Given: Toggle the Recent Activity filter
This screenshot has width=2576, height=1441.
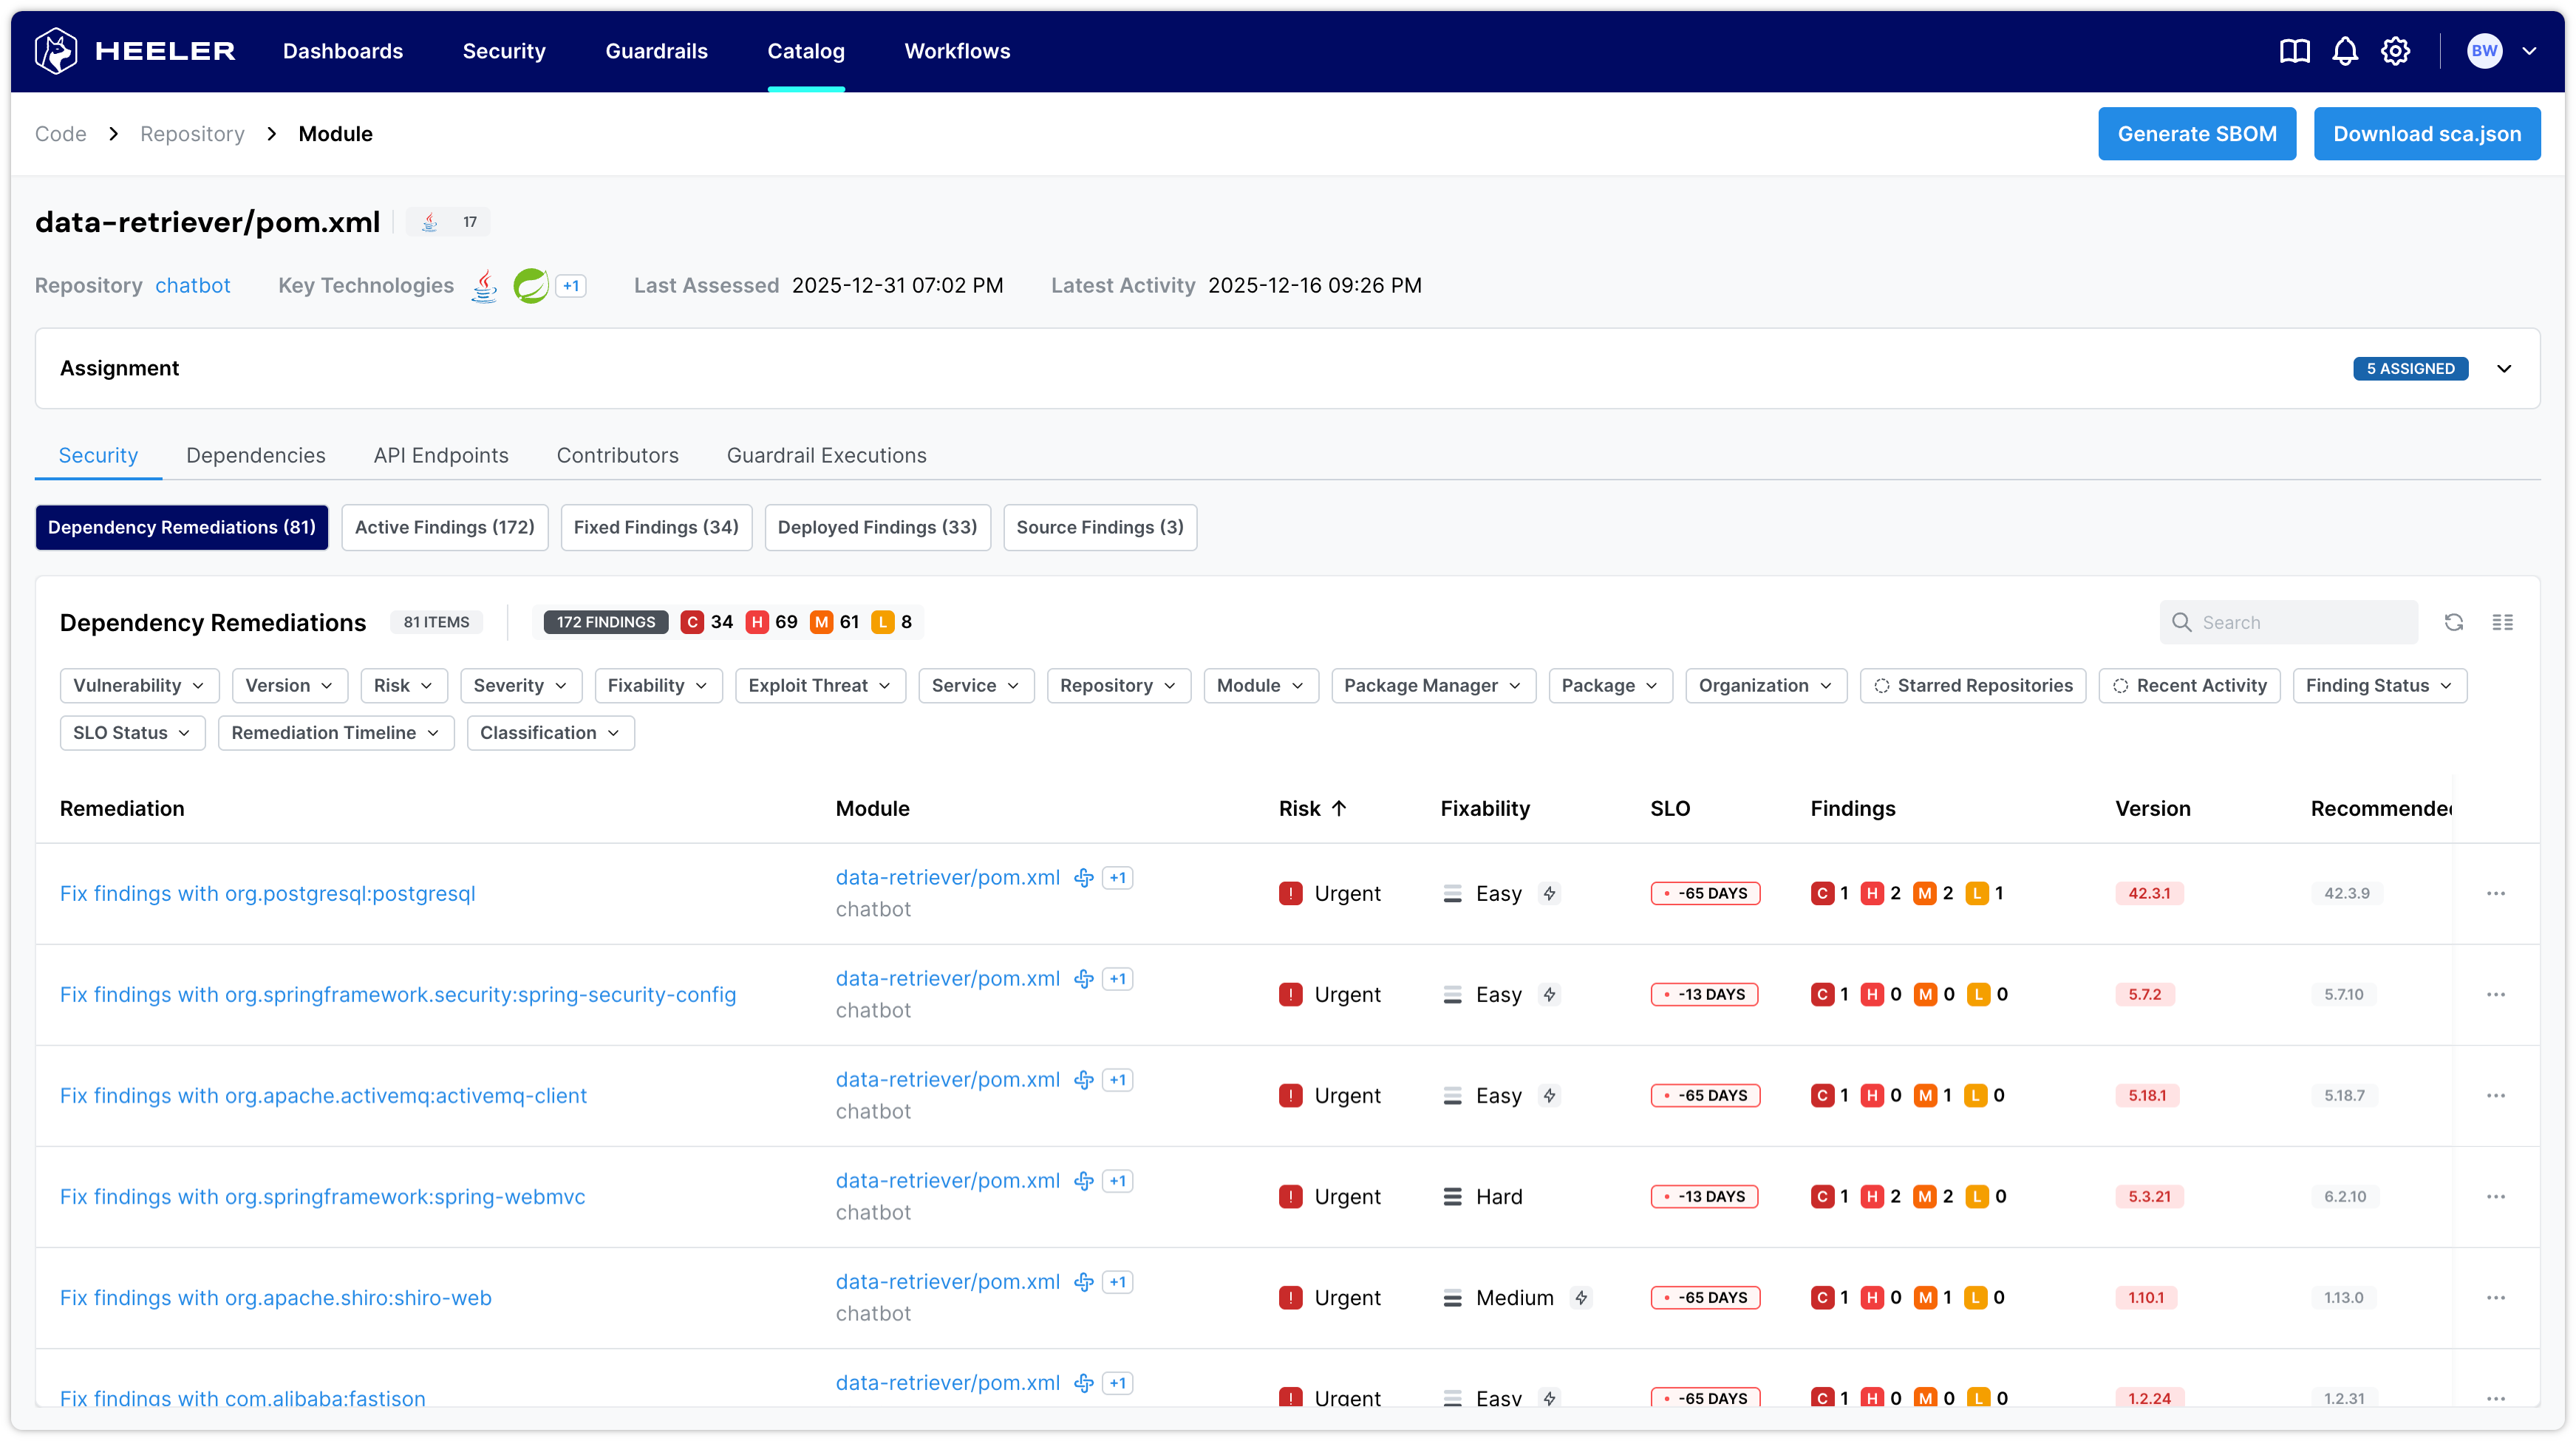Looking at the screenshot, I should tap(2189, 685).
